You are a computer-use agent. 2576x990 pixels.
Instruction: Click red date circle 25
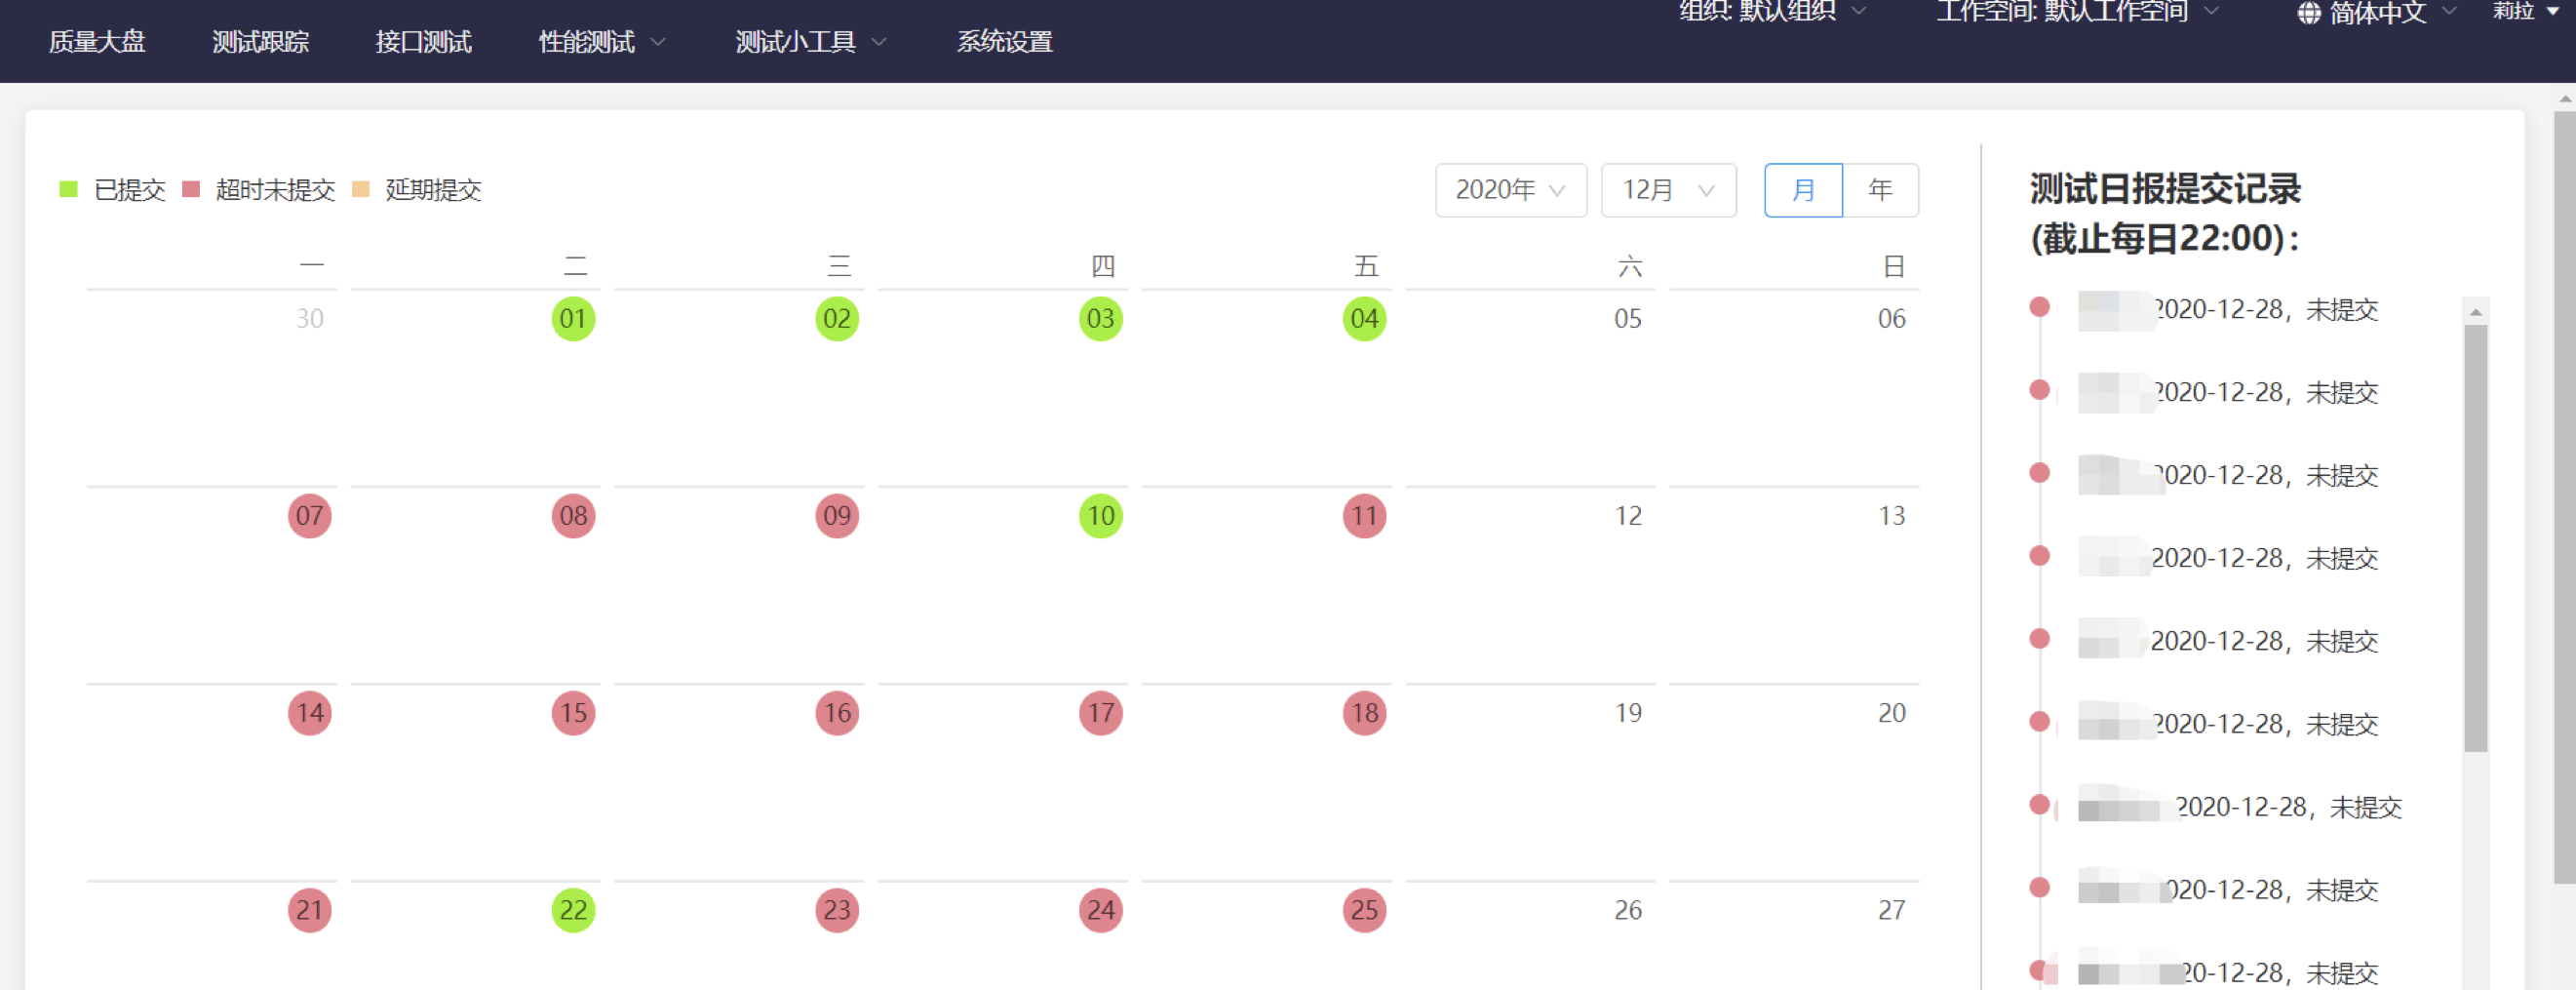pyautogui.click(x=1364, y=910)
